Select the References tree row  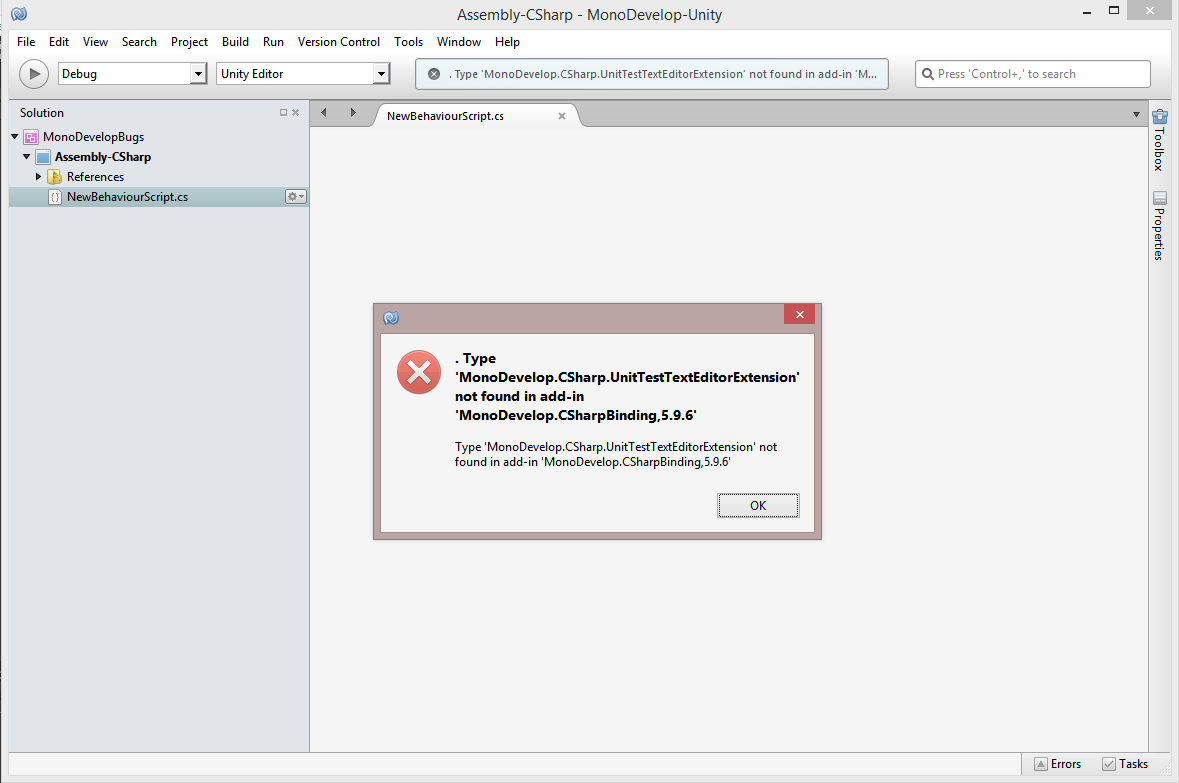[159, 177]
